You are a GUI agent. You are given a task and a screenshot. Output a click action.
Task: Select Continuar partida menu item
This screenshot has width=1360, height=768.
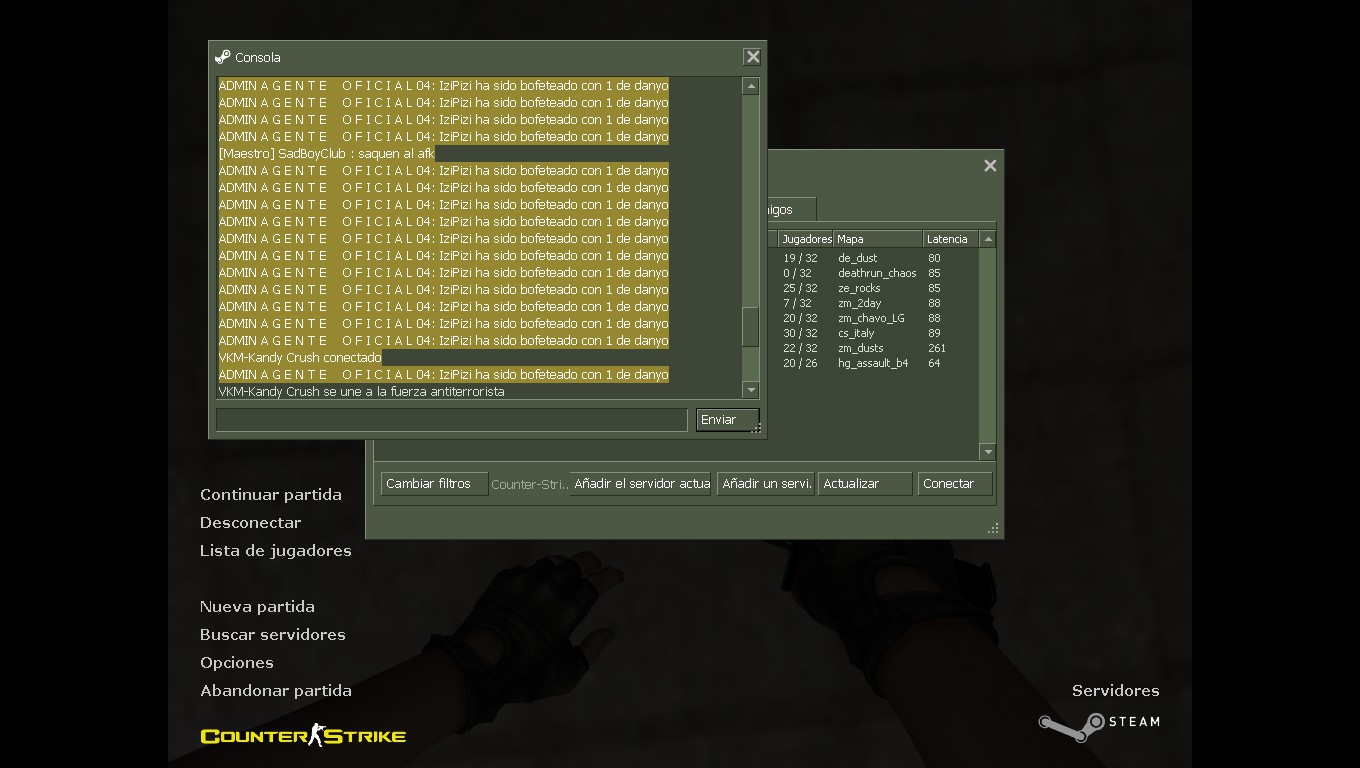(x=271, y=495)
